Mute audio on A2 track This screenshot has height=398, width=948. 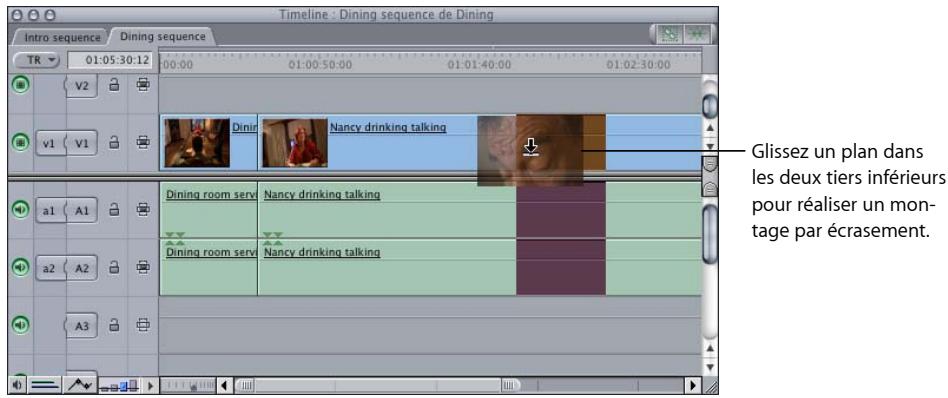click(20, 267)
